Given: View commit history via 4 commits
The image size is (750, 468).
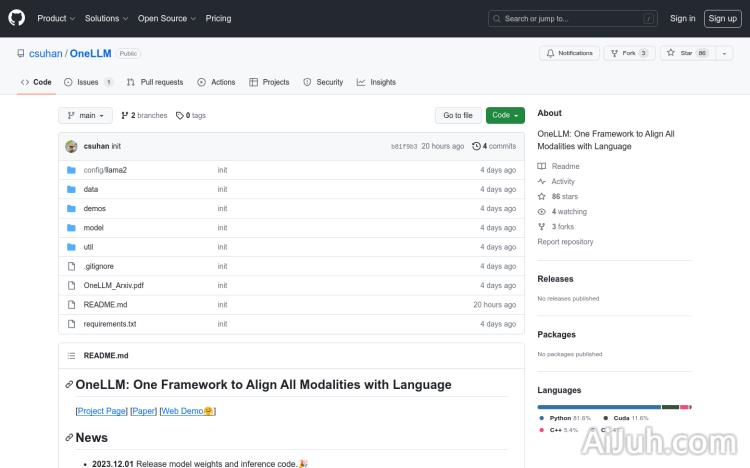Looking at the screenshot, I should (499, 146).
